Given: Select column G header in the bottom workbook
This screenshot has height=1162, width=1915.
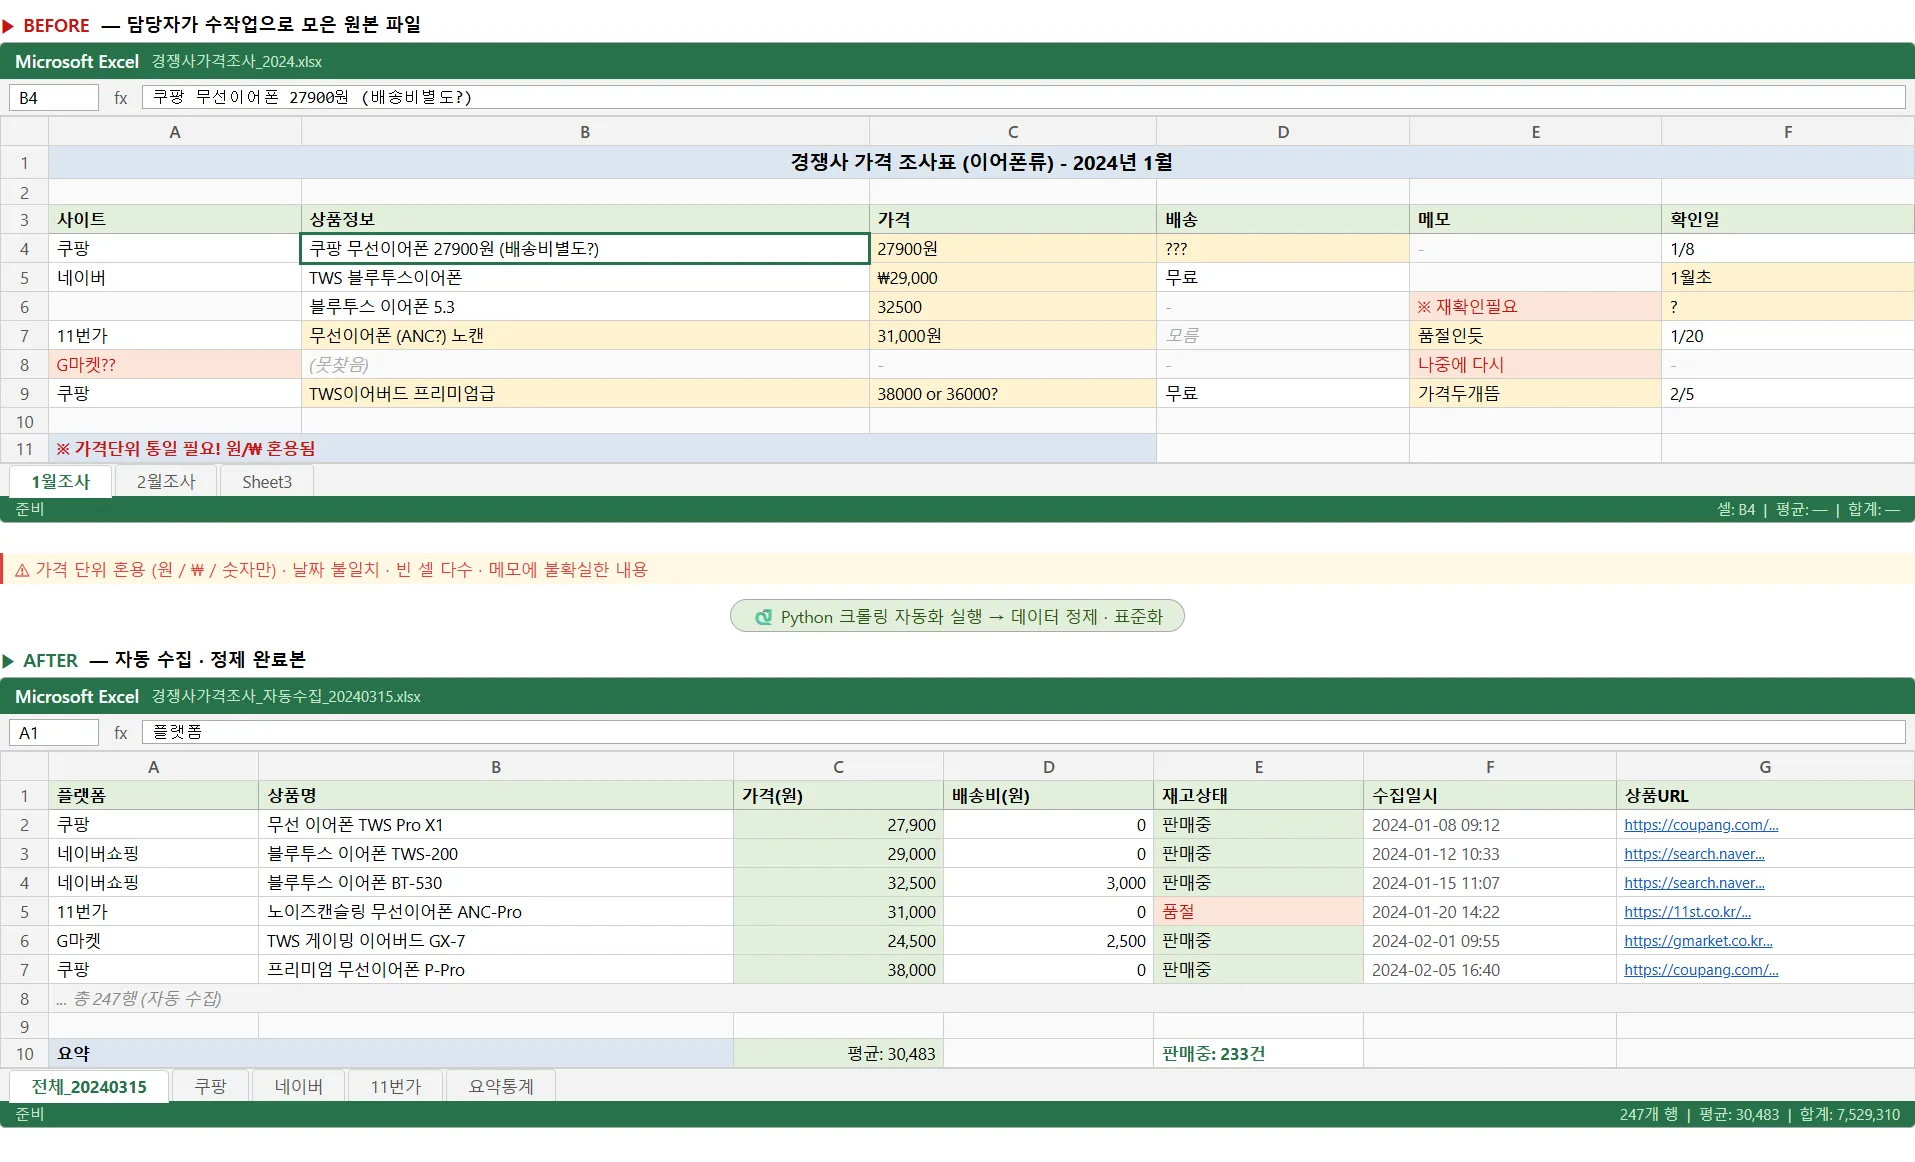Looking at the screenshot, I should click(x=1765, y=767).
